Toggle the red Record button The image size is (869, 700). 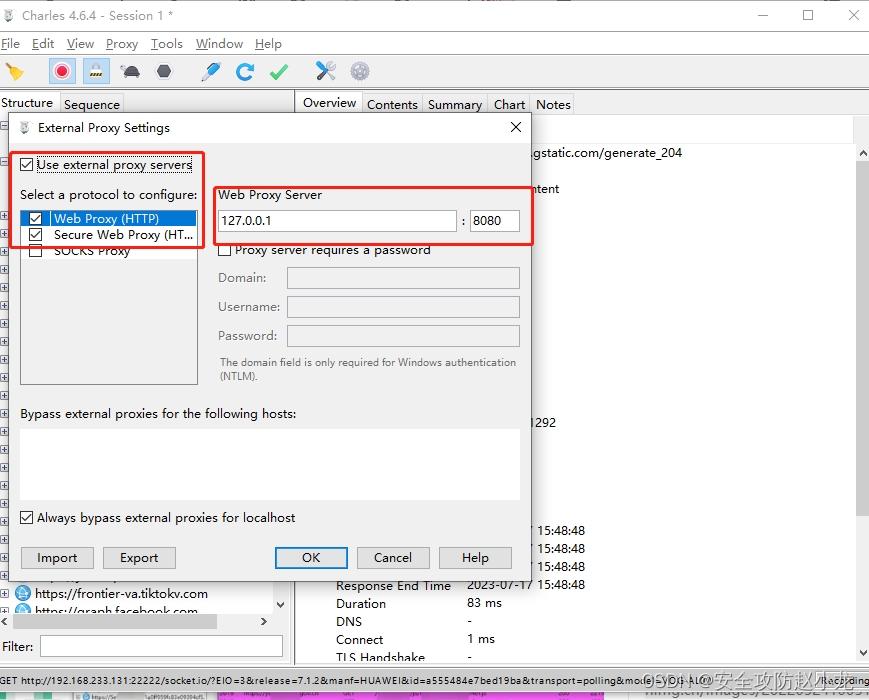point(62,71)
